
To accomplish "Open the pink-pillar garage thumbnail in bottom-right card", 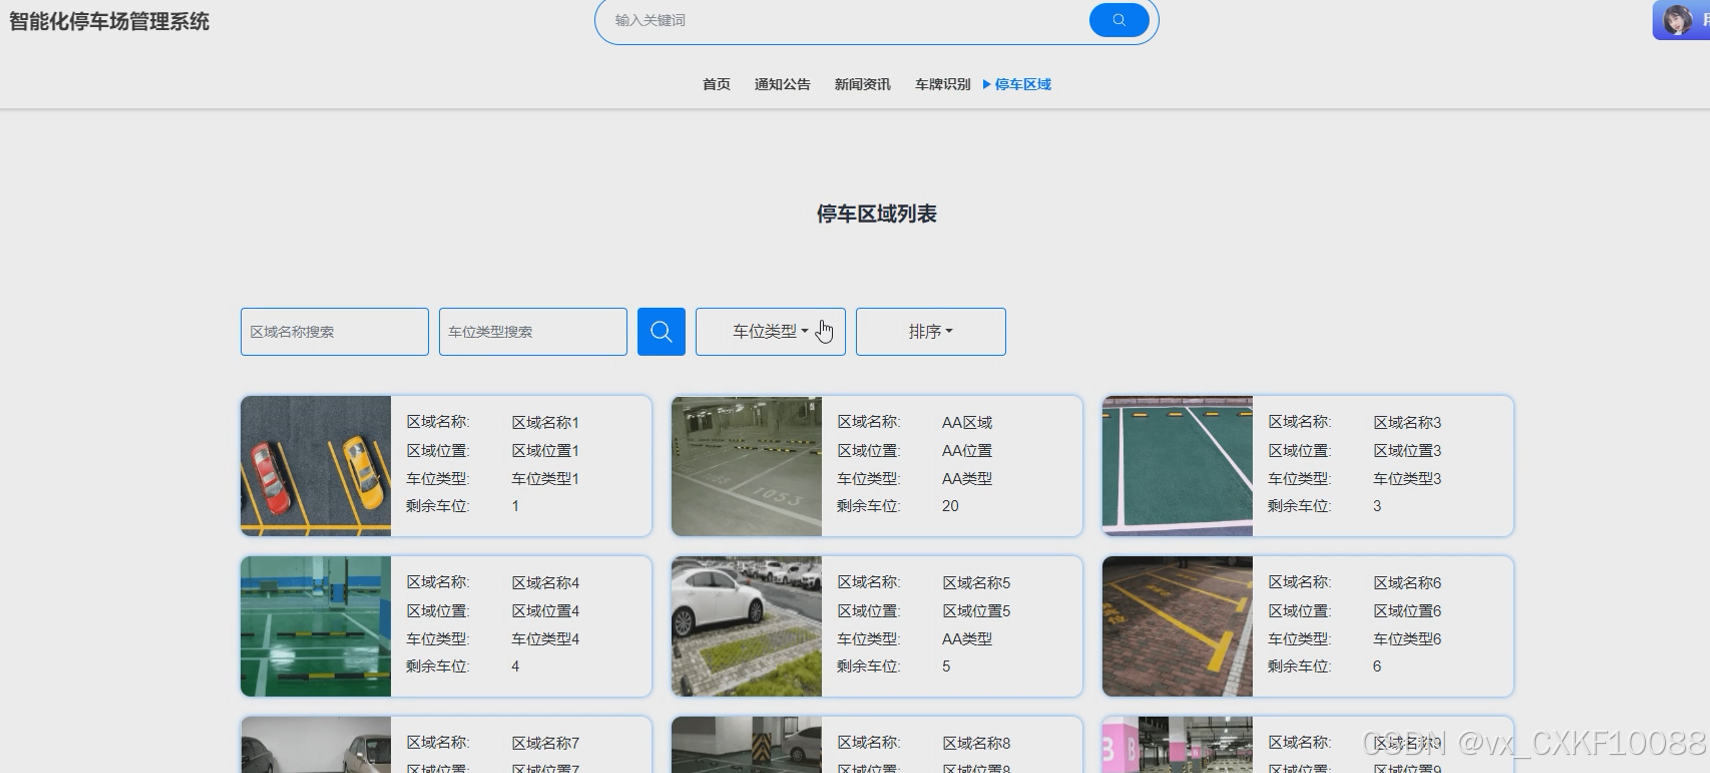I will click(x=1177, y=745).
